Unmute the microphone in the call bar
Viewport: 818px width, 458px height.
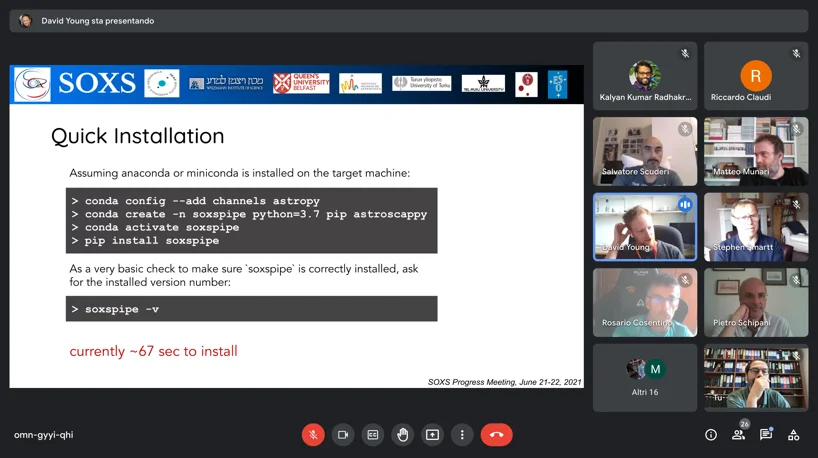click(x=313, y=435)
